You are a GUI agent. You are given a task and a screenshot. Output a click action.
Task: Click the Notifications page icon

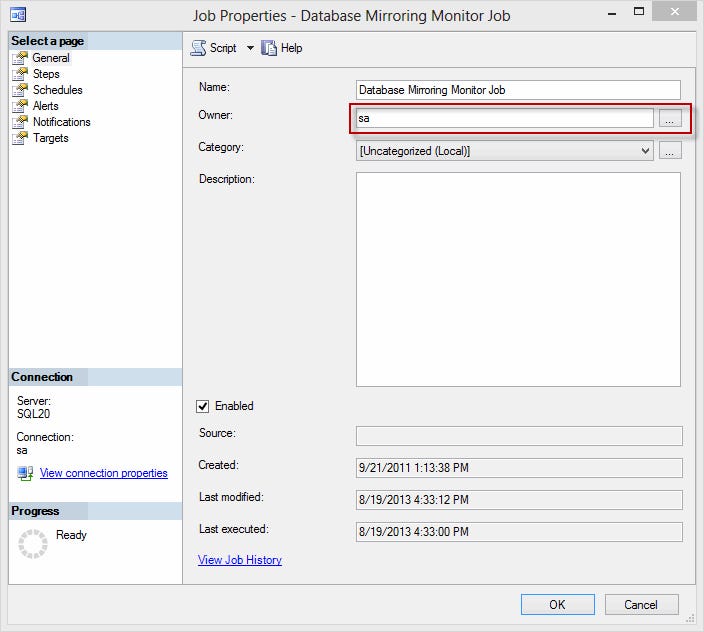click(x=20, y=122)
